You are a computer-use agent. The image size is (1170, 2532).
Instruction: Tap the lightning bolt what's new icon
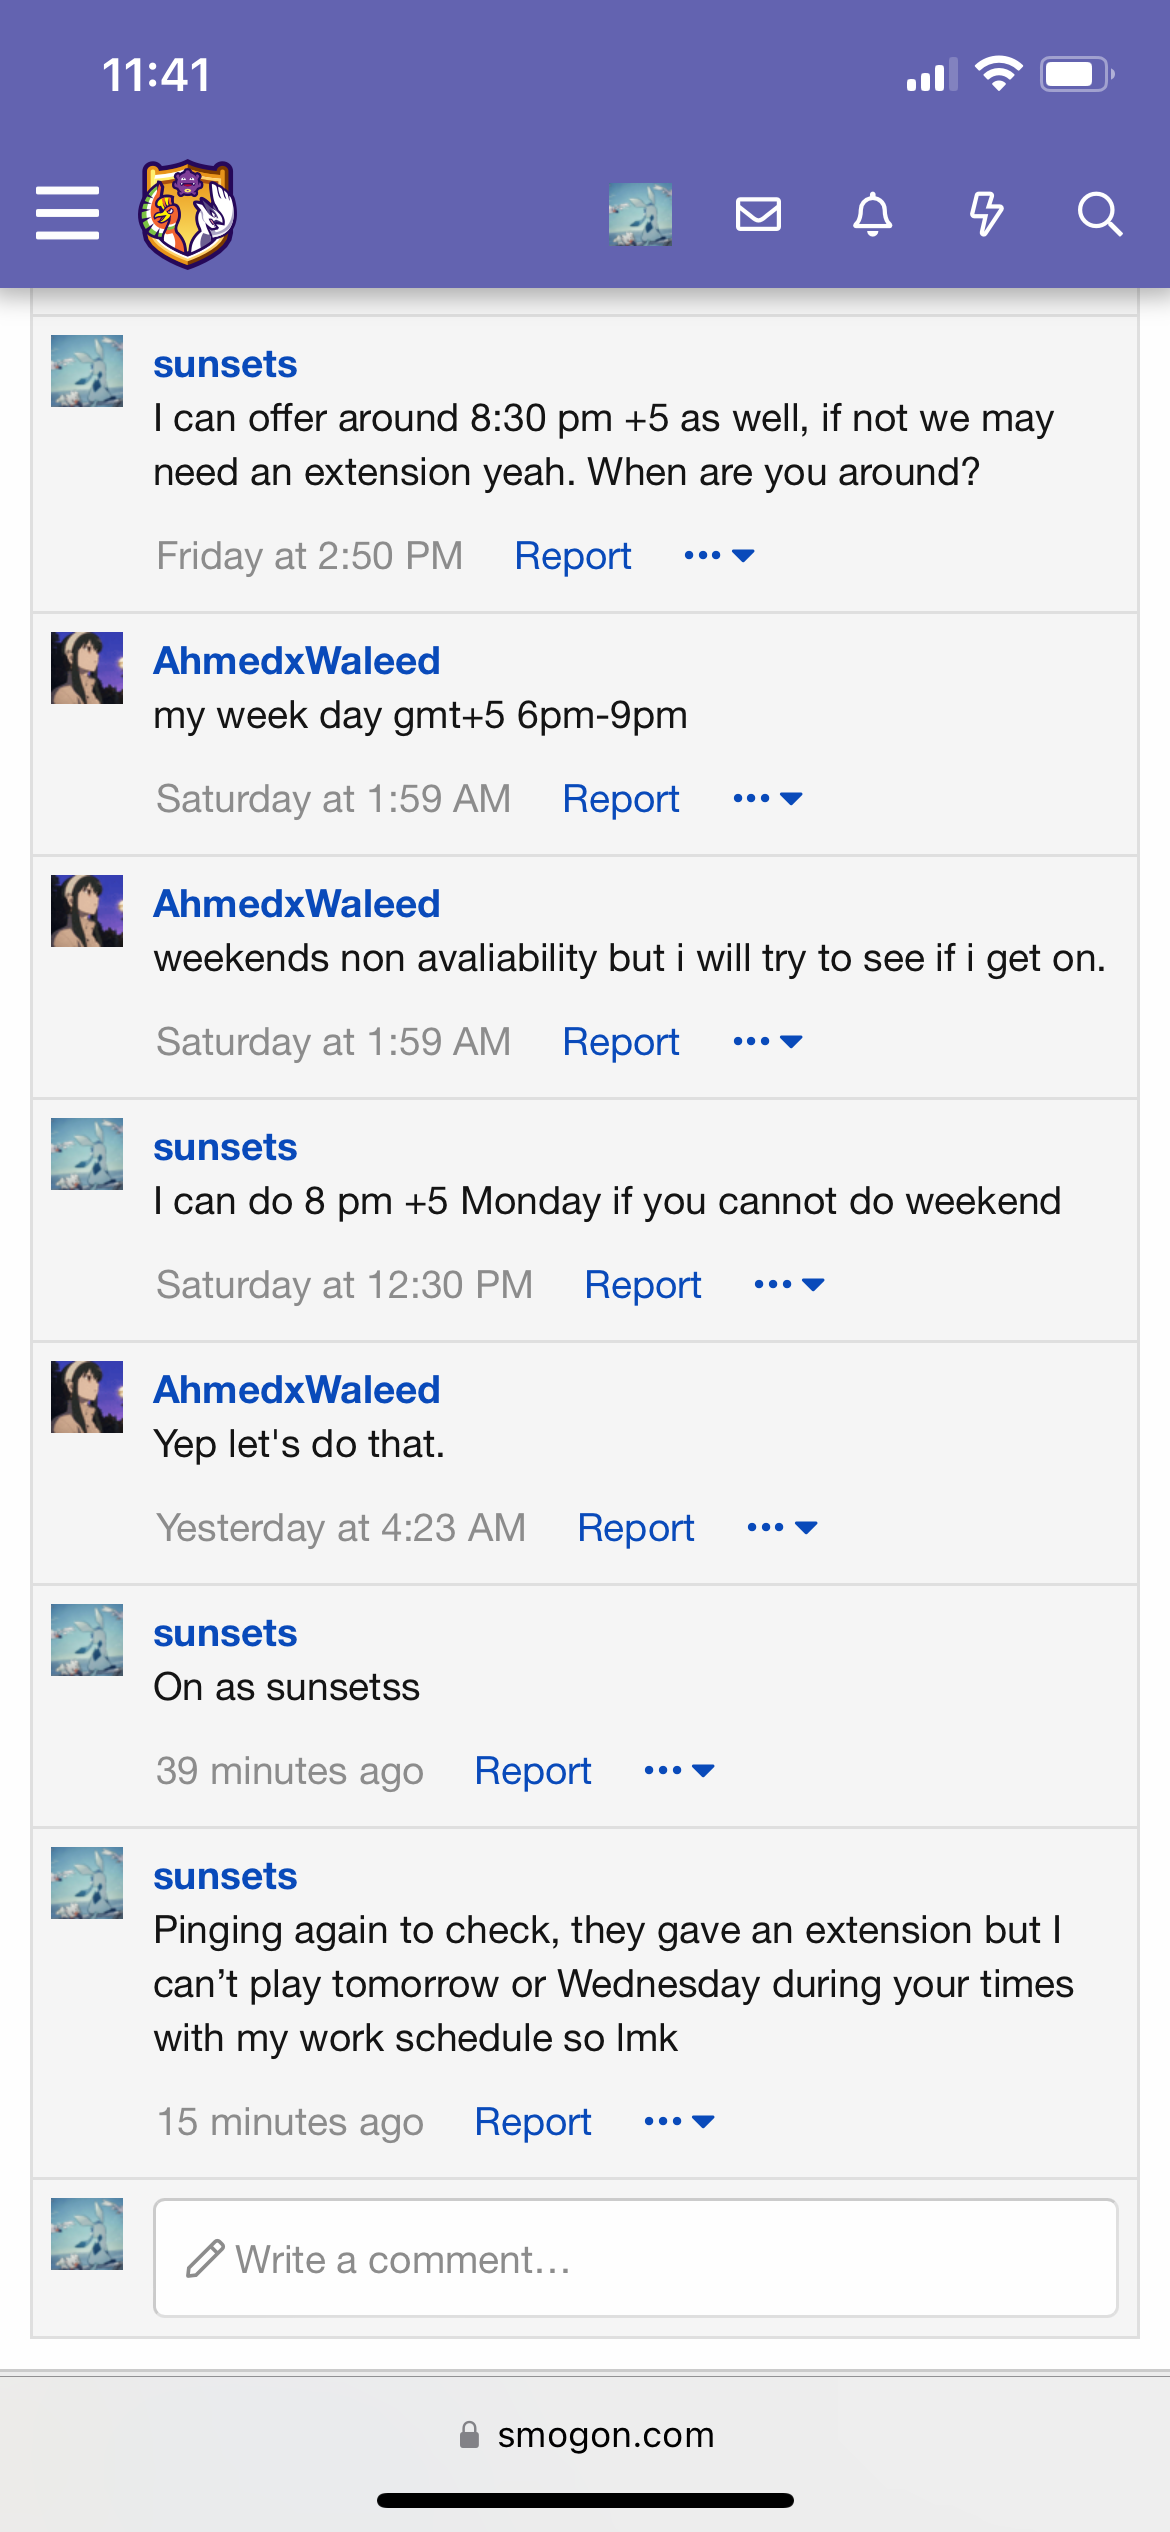tap(986, 214)
